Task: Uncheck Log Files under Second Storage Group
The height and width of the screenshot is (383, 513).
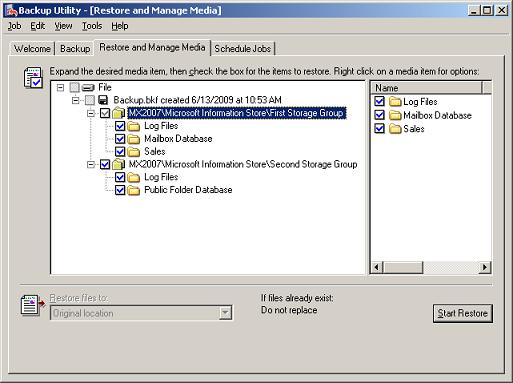Action: pyautogui.click(x=120, y=177)
